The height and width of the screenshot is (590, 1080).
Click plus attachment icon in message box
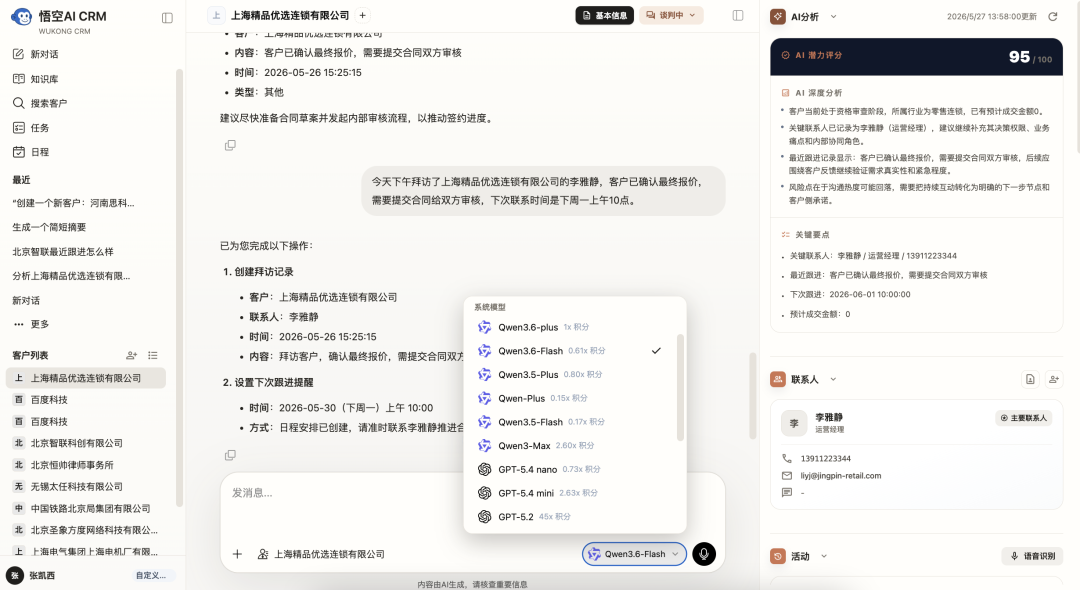coord(237,554)
